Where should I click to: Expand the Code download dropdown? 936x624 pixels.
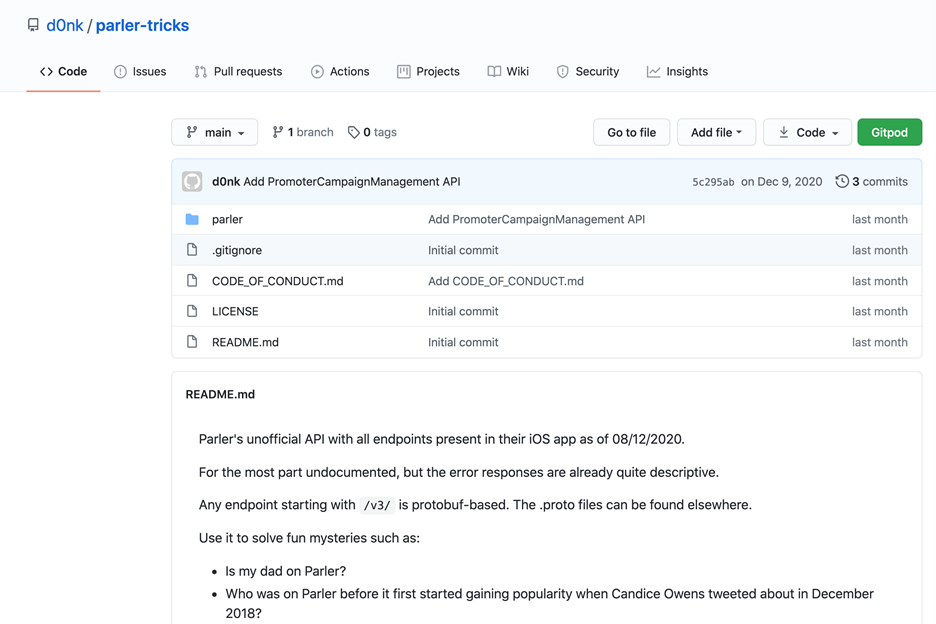click(x=808, y=132)
